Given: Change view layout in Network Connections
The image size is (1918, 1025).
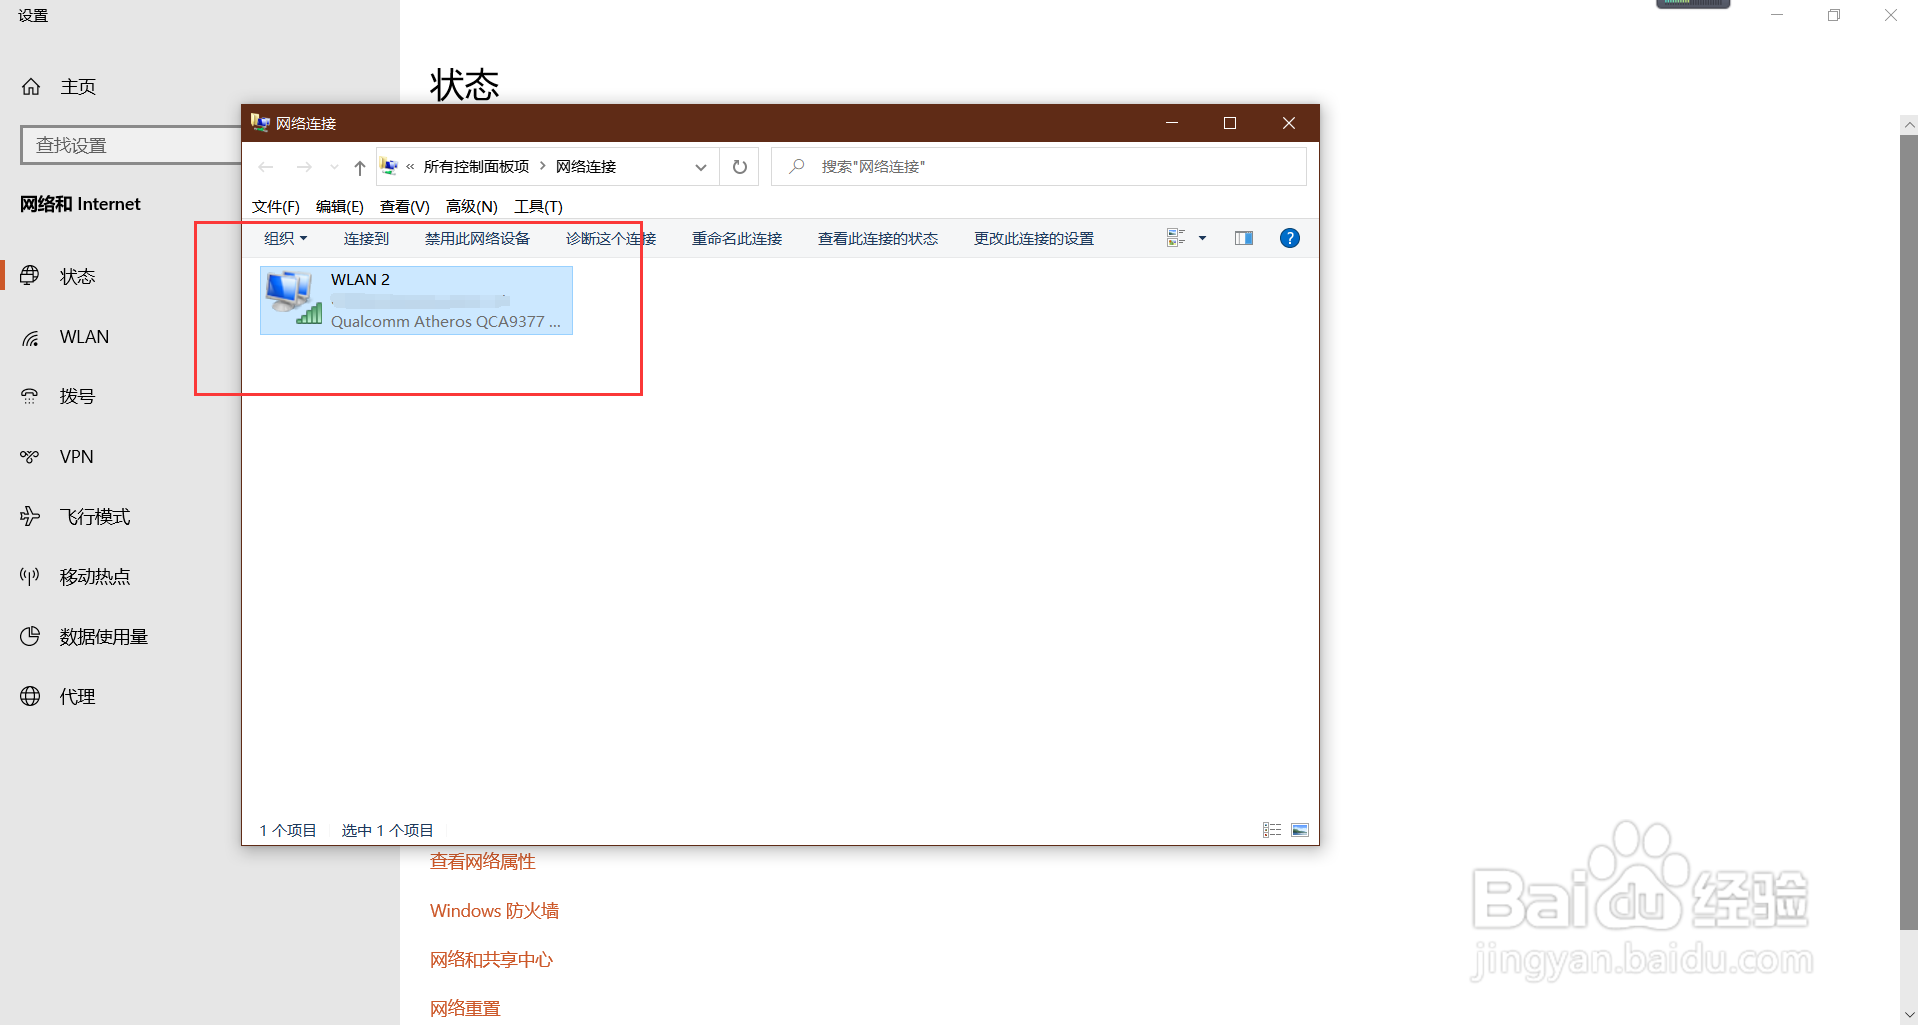Looking at the screenshot, I should tap(1176, 238).
